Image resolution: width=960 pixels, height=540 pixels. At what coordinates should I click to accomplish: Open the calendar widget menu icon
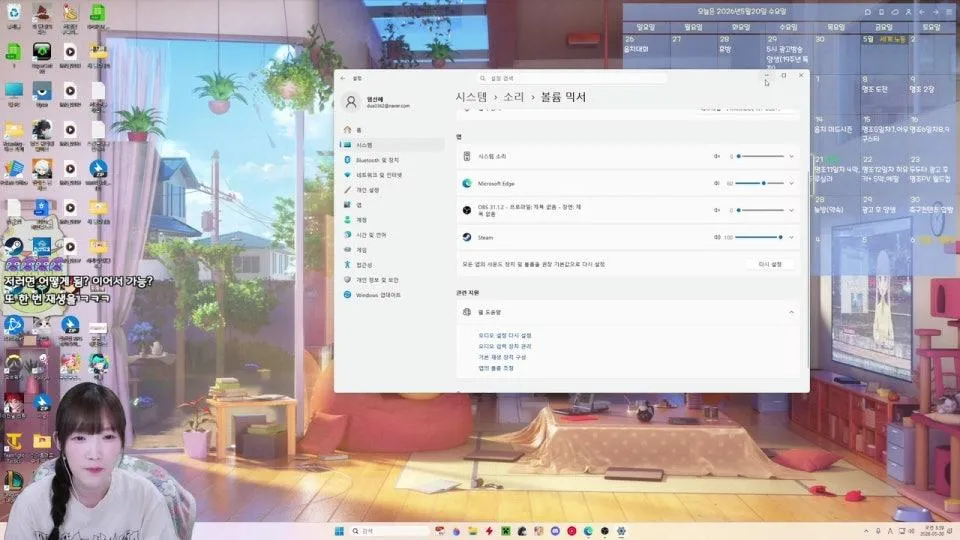pyautogui.click(x=949, y=12)
